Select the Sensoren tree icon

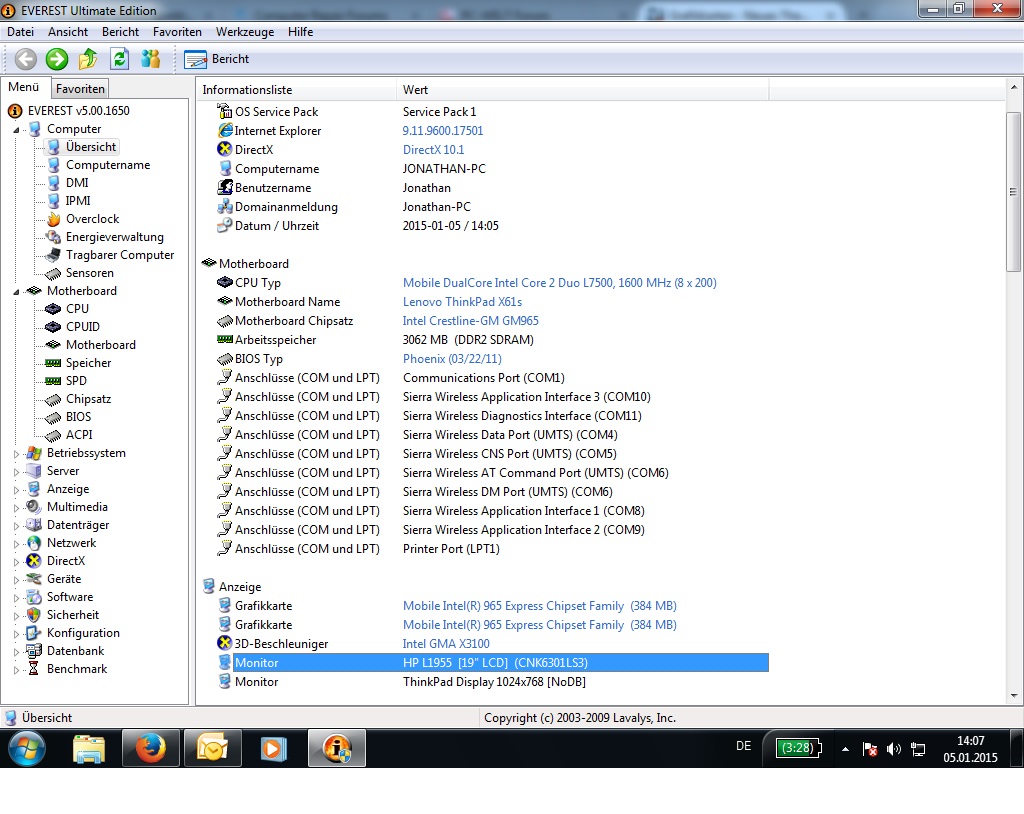54,273
